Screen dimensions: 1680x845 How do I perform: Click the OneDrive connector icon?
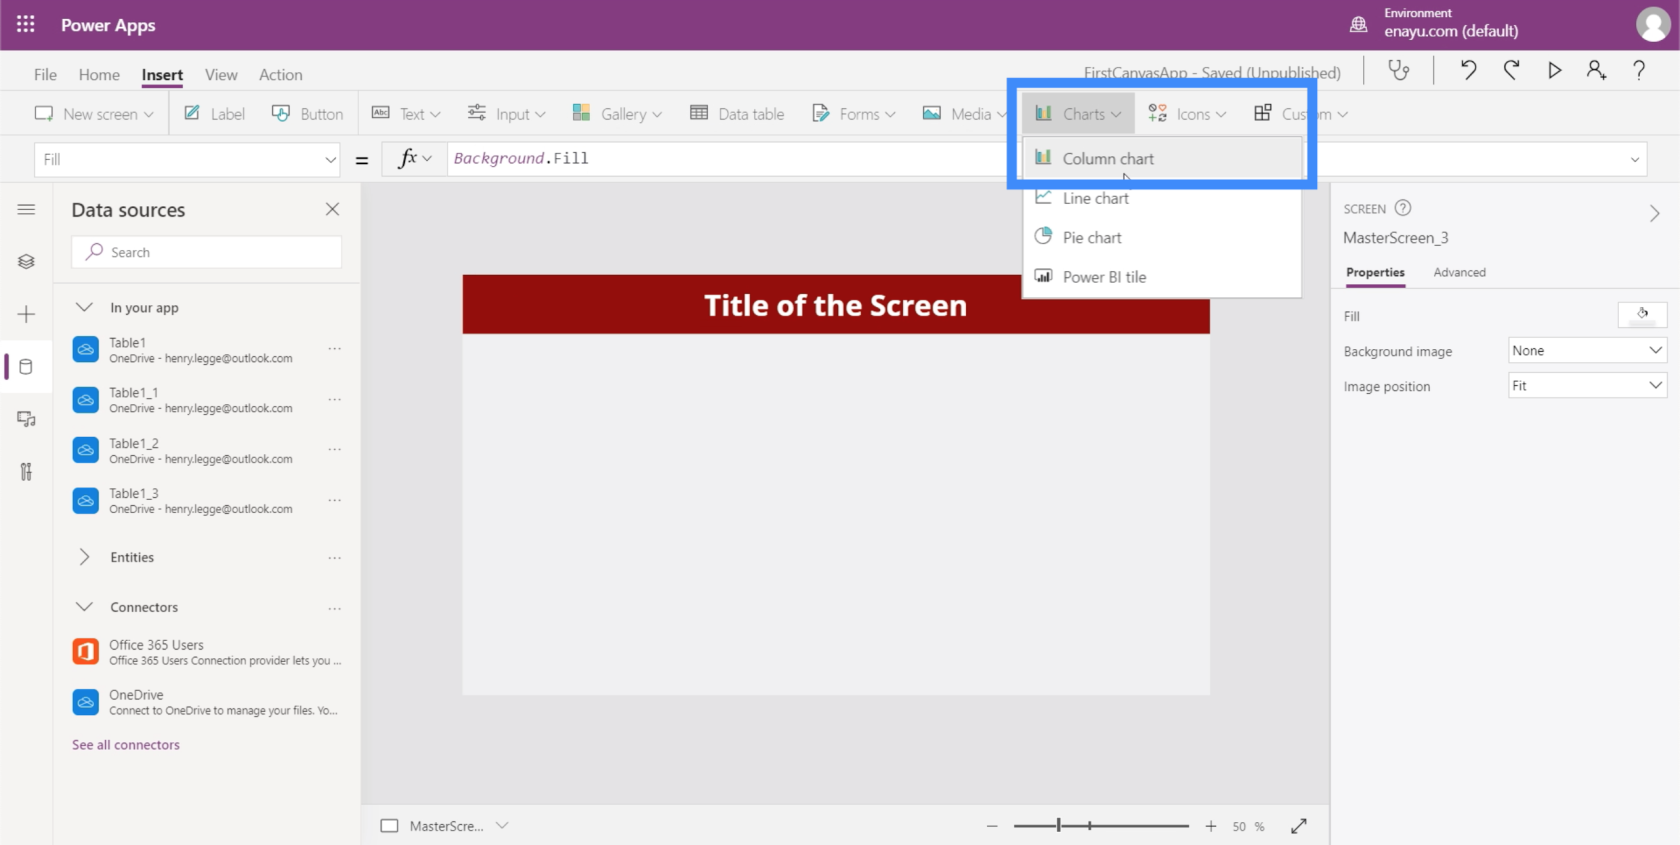pyautogui.click(x=86, y=702)
